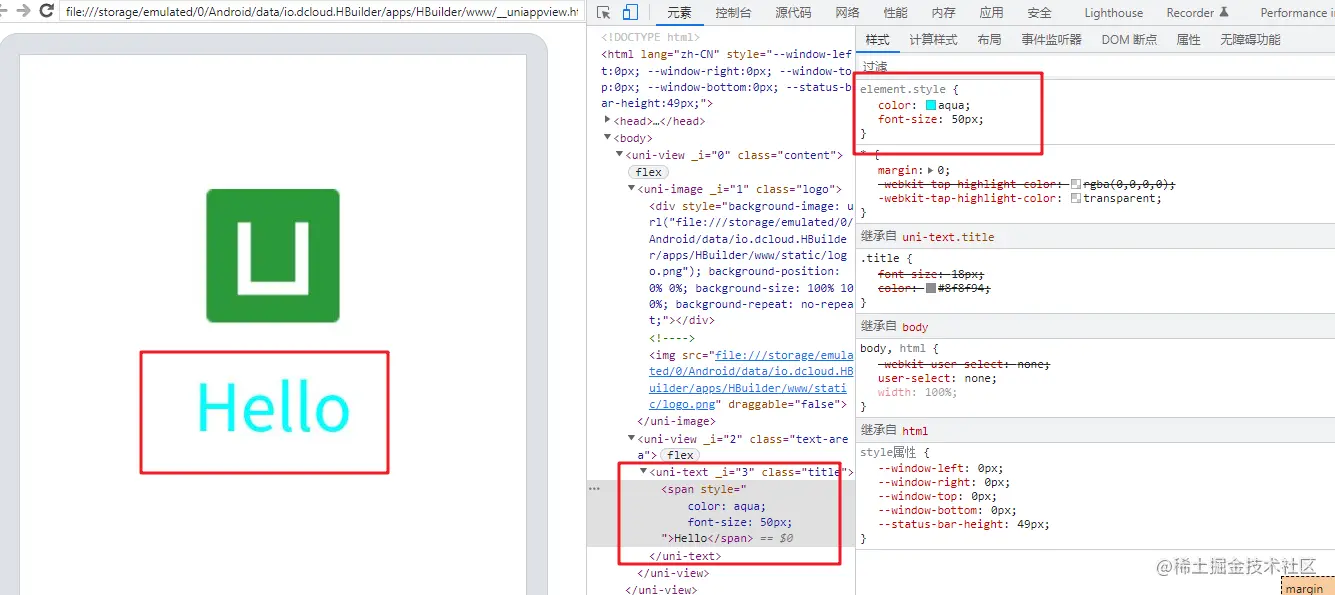Collapse the body element in DOM tree
This screenshot has width=1335, height=595.
pyautogui.click(x=608, y=137)
